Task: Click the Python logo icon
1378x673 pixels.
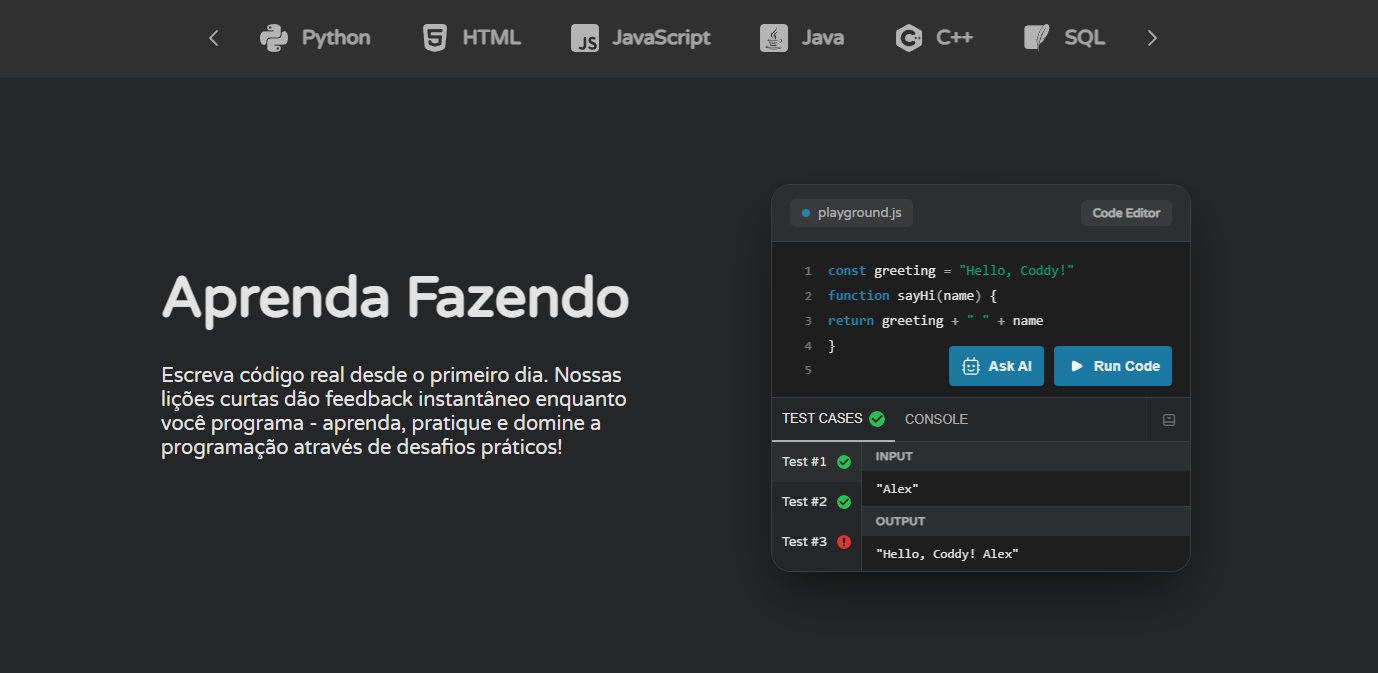Action: pyautogui.click(x=273, y=38)
